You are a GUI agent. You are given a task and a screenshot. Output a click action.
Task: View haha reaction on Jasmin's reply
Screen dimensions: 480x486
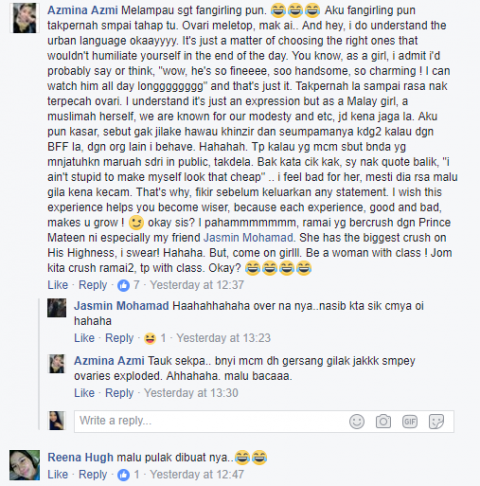click(x=155, y=338)
